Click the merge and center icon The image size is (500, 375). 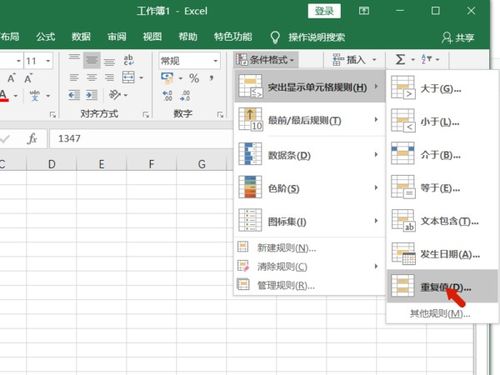pyautogui.click(x=129, y=77)
